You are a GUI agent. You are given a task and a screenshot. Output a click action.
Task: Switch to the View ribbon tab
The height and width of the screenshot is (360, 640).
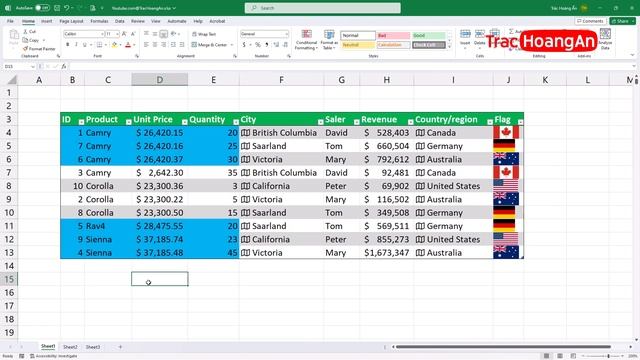point(156,21)
